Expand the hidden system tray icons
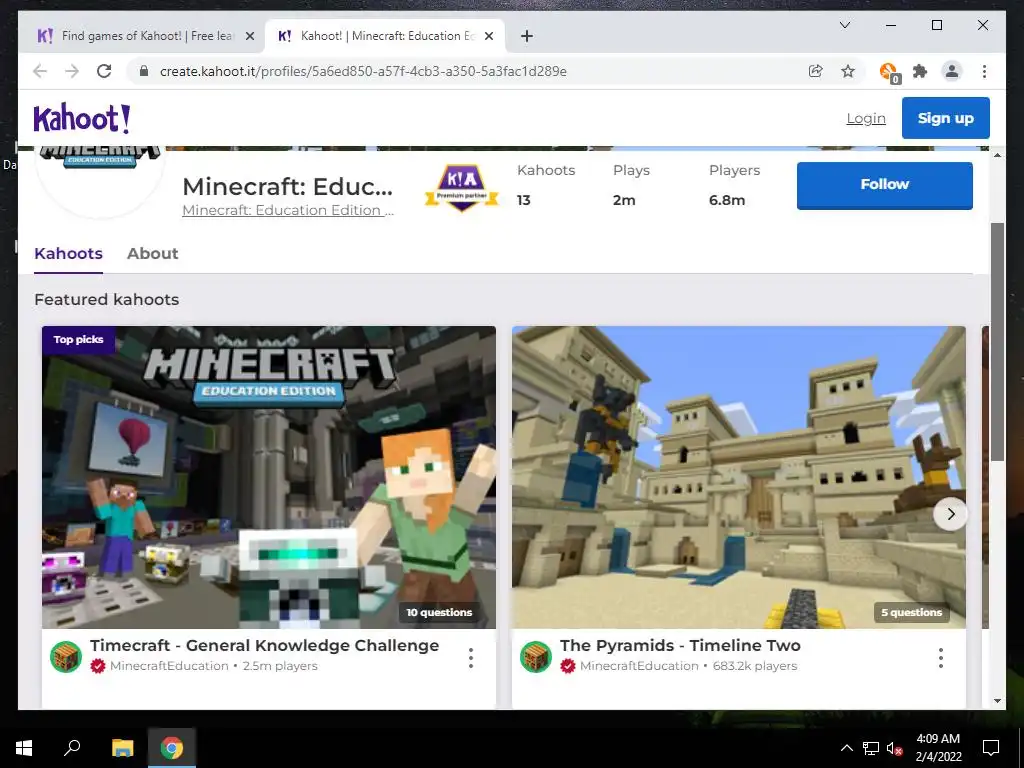1024x768 pixels. pos(846,748)
